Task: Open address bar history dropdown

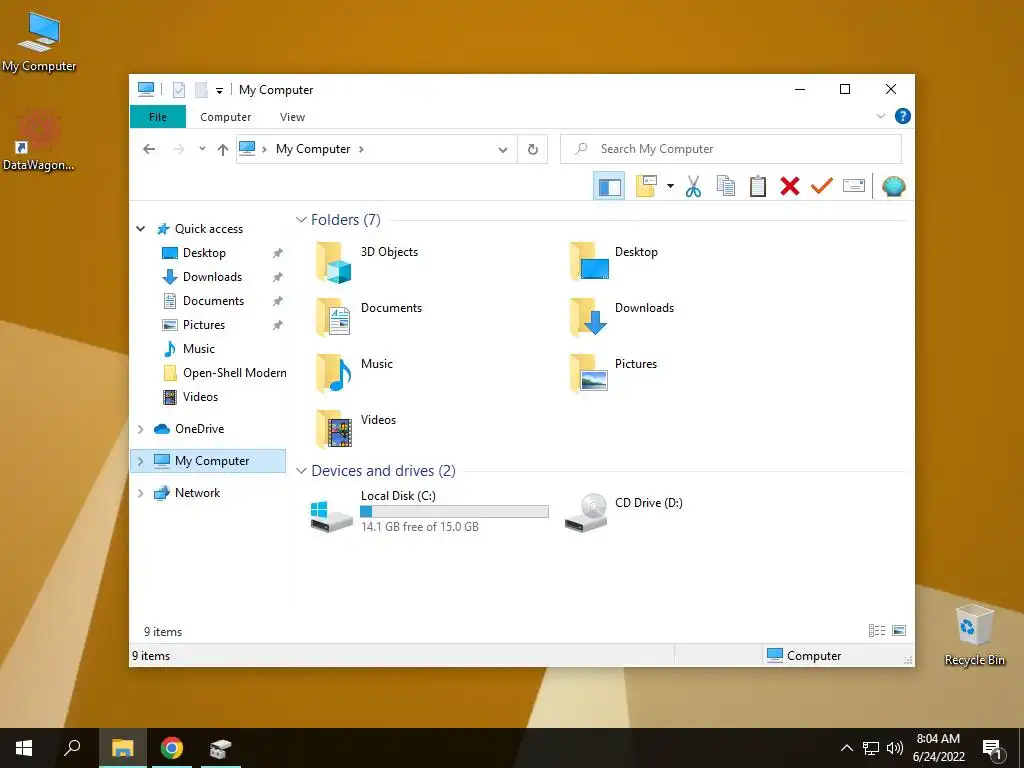Action: (502, 150)
